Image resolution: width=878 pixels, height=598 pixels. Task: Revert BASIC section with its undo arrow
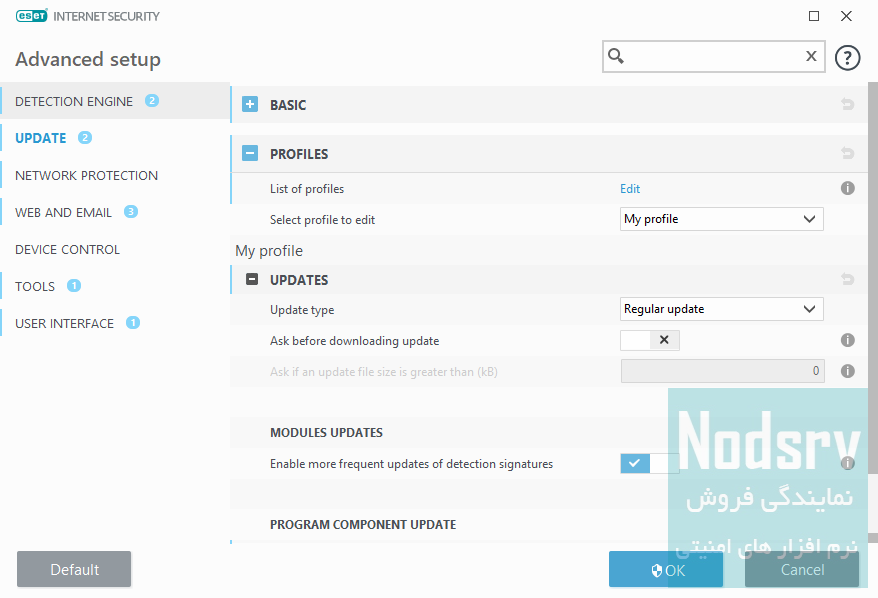tap(847, 104)
